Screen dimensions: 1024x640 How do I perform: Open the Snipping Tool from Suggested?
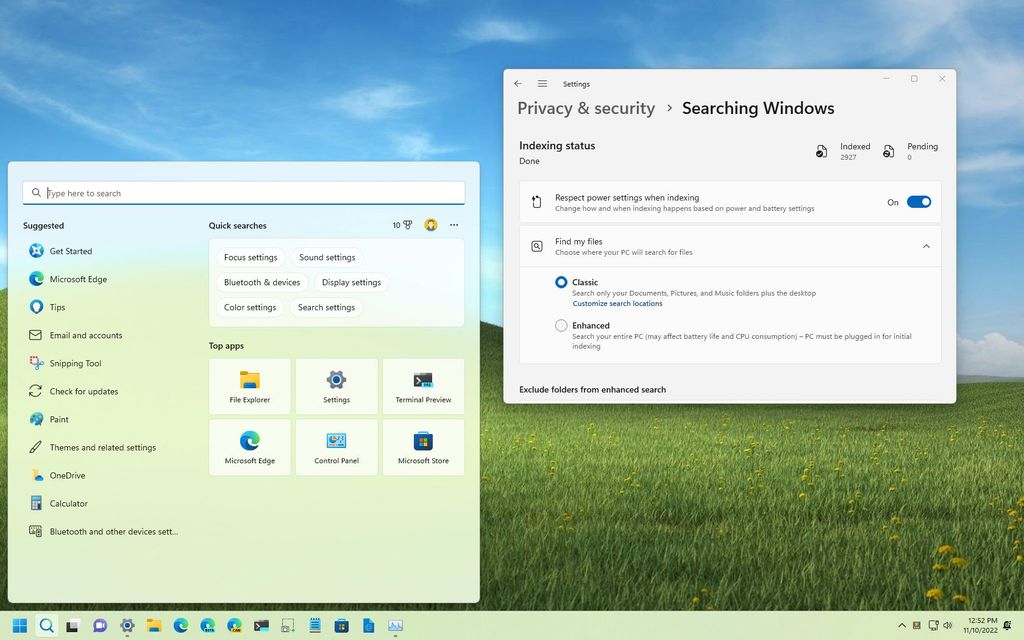[80, 363]
